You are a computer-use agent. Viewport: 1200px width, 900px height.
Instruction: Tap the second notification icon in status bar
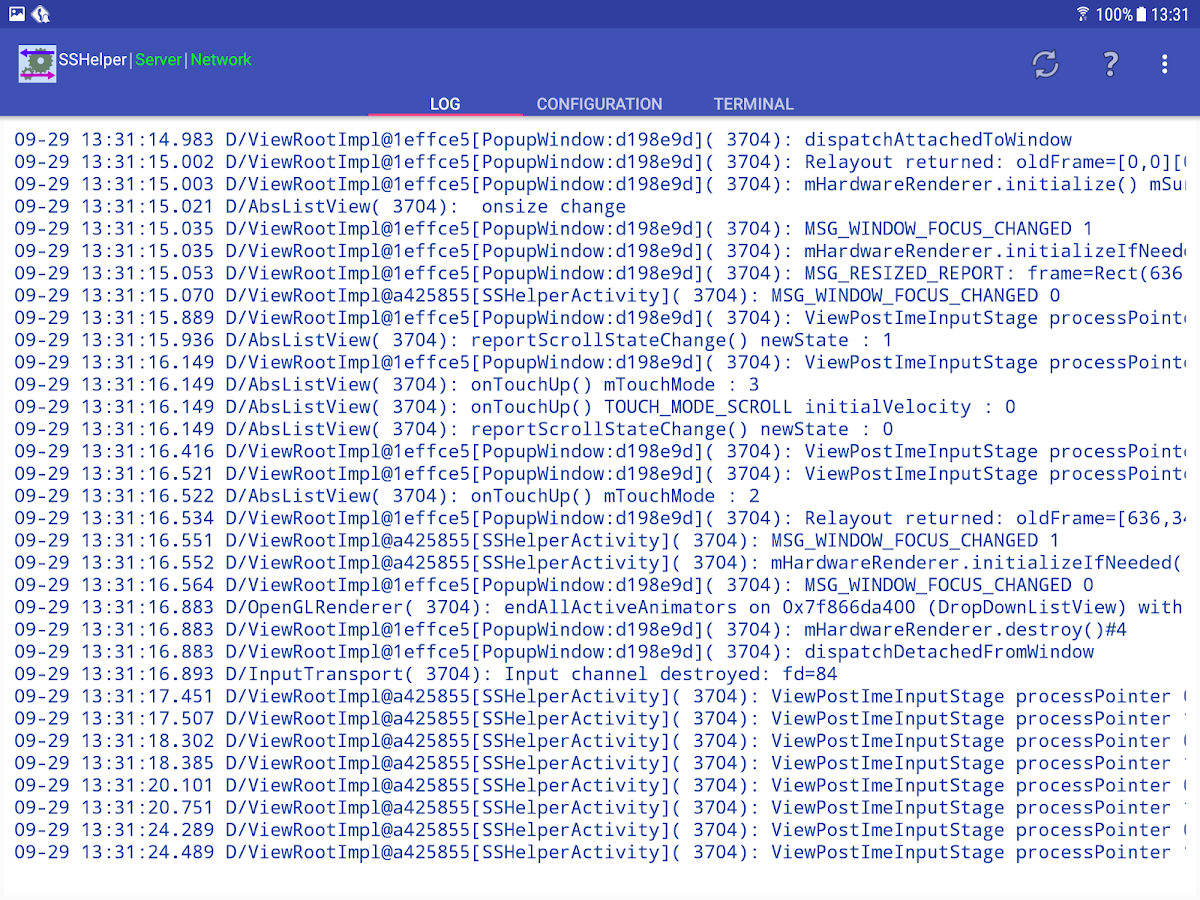coord(41,14)
